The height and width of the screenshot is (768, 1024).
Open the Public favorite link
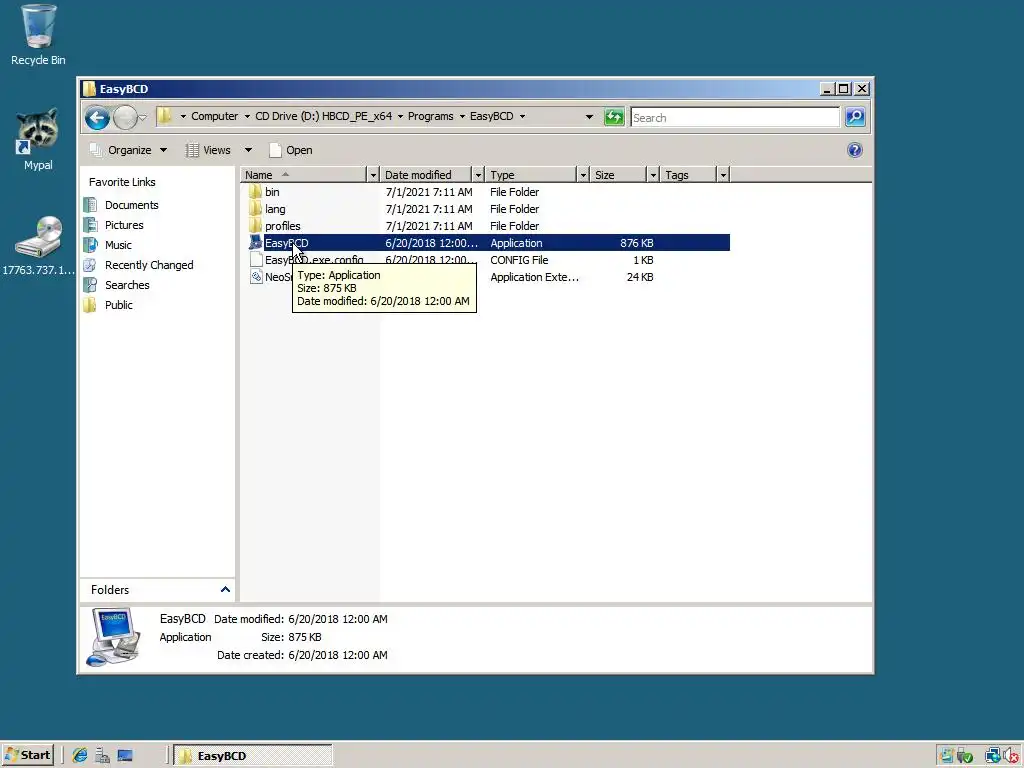click(x=118, y=305)
